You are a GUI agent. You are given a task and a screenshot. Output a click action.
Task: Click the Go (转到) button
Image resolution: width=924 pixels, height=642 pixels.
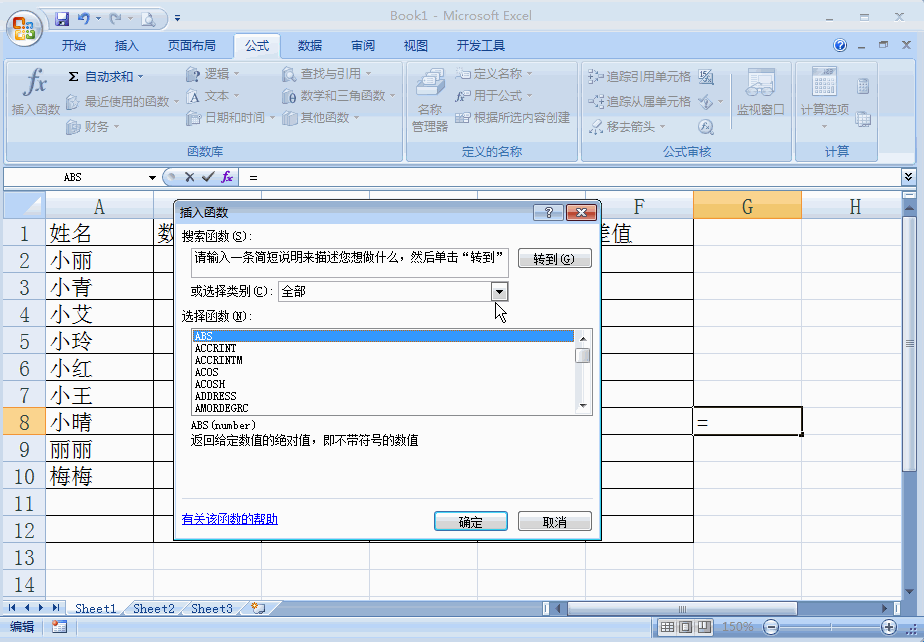555,259
